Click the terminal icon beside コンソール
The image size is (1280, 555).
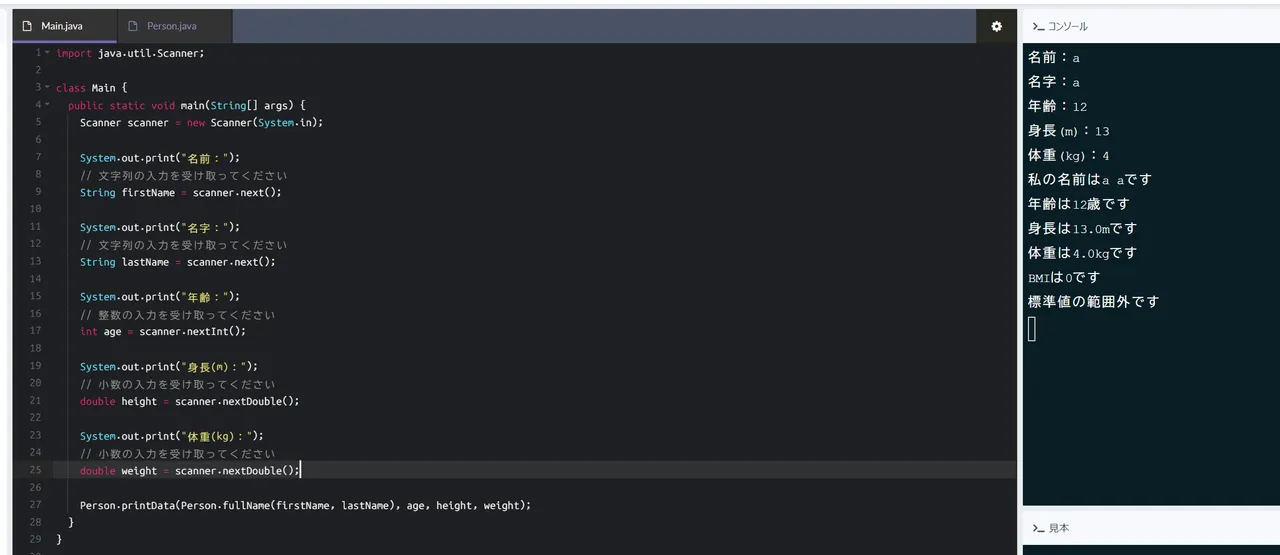click(1038, 27)
